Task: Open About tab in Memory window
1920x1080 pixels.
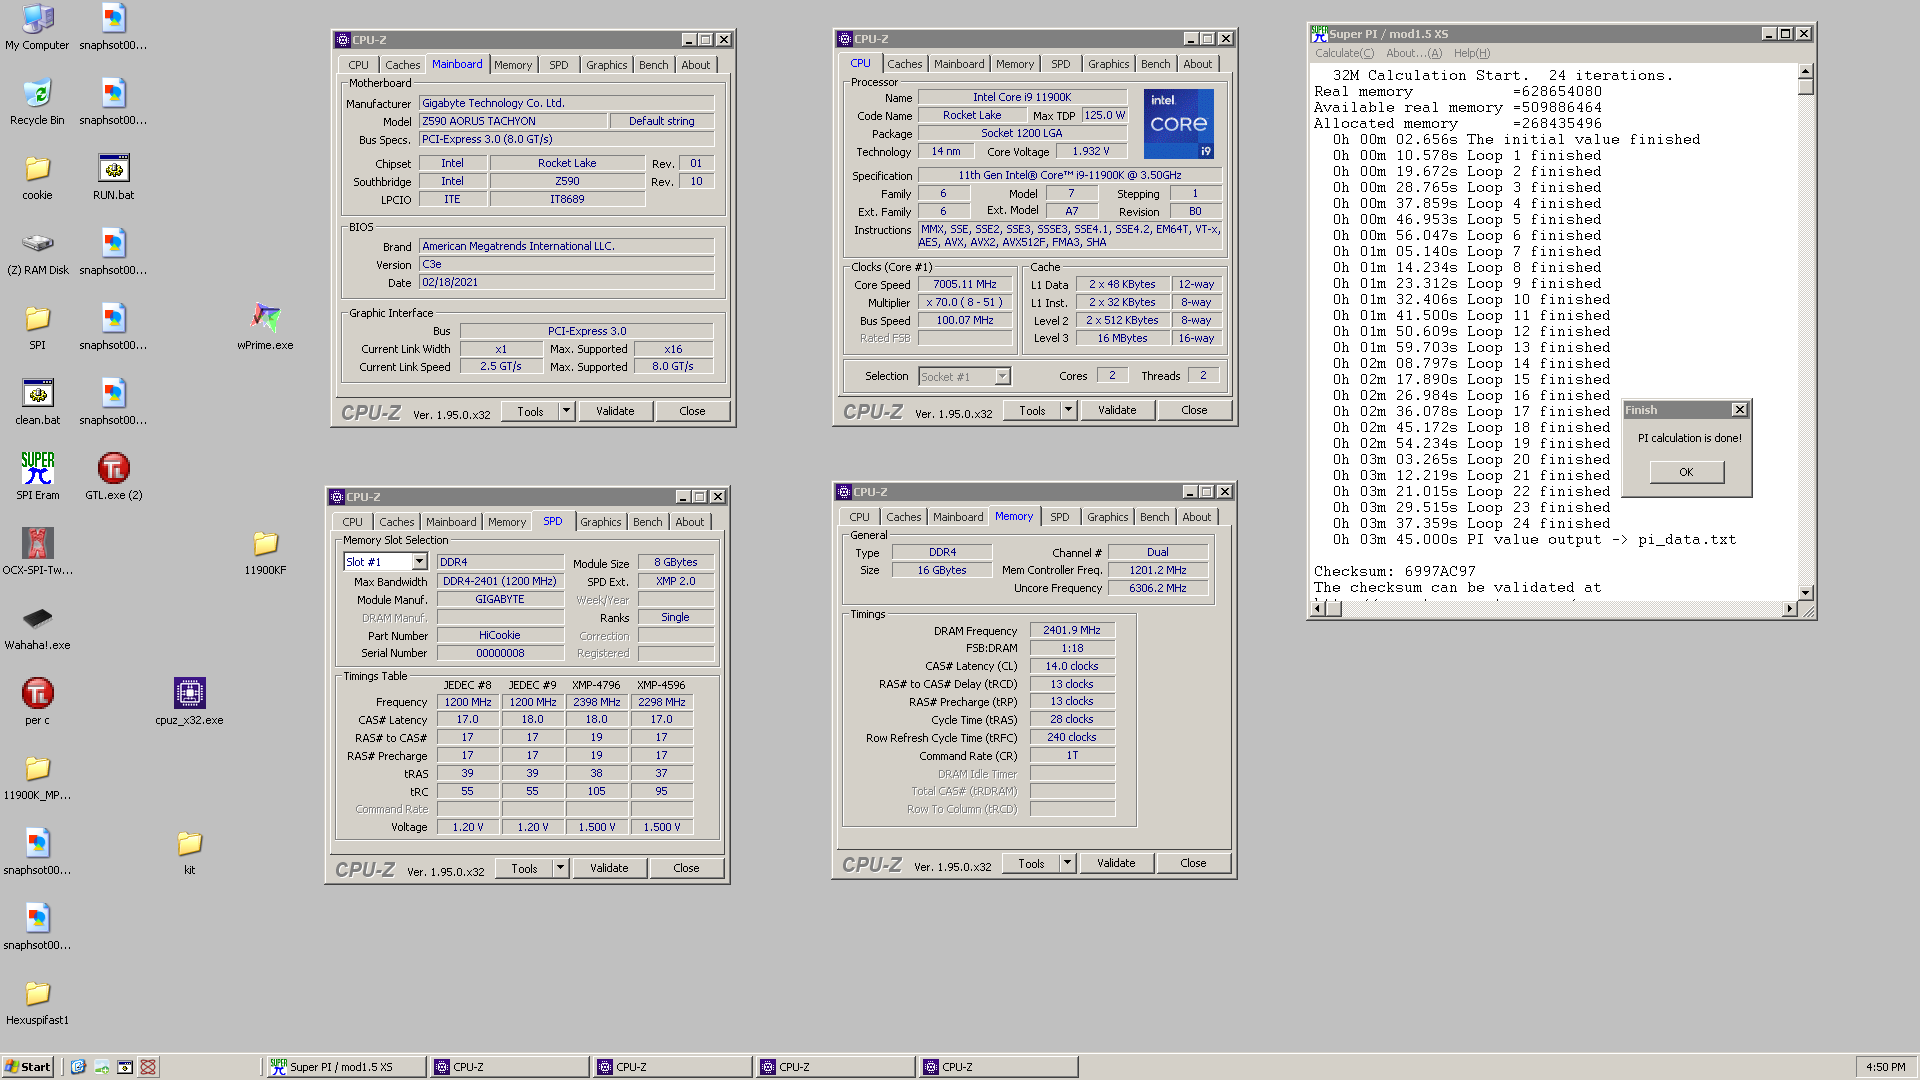Action: click(1196, 517)
